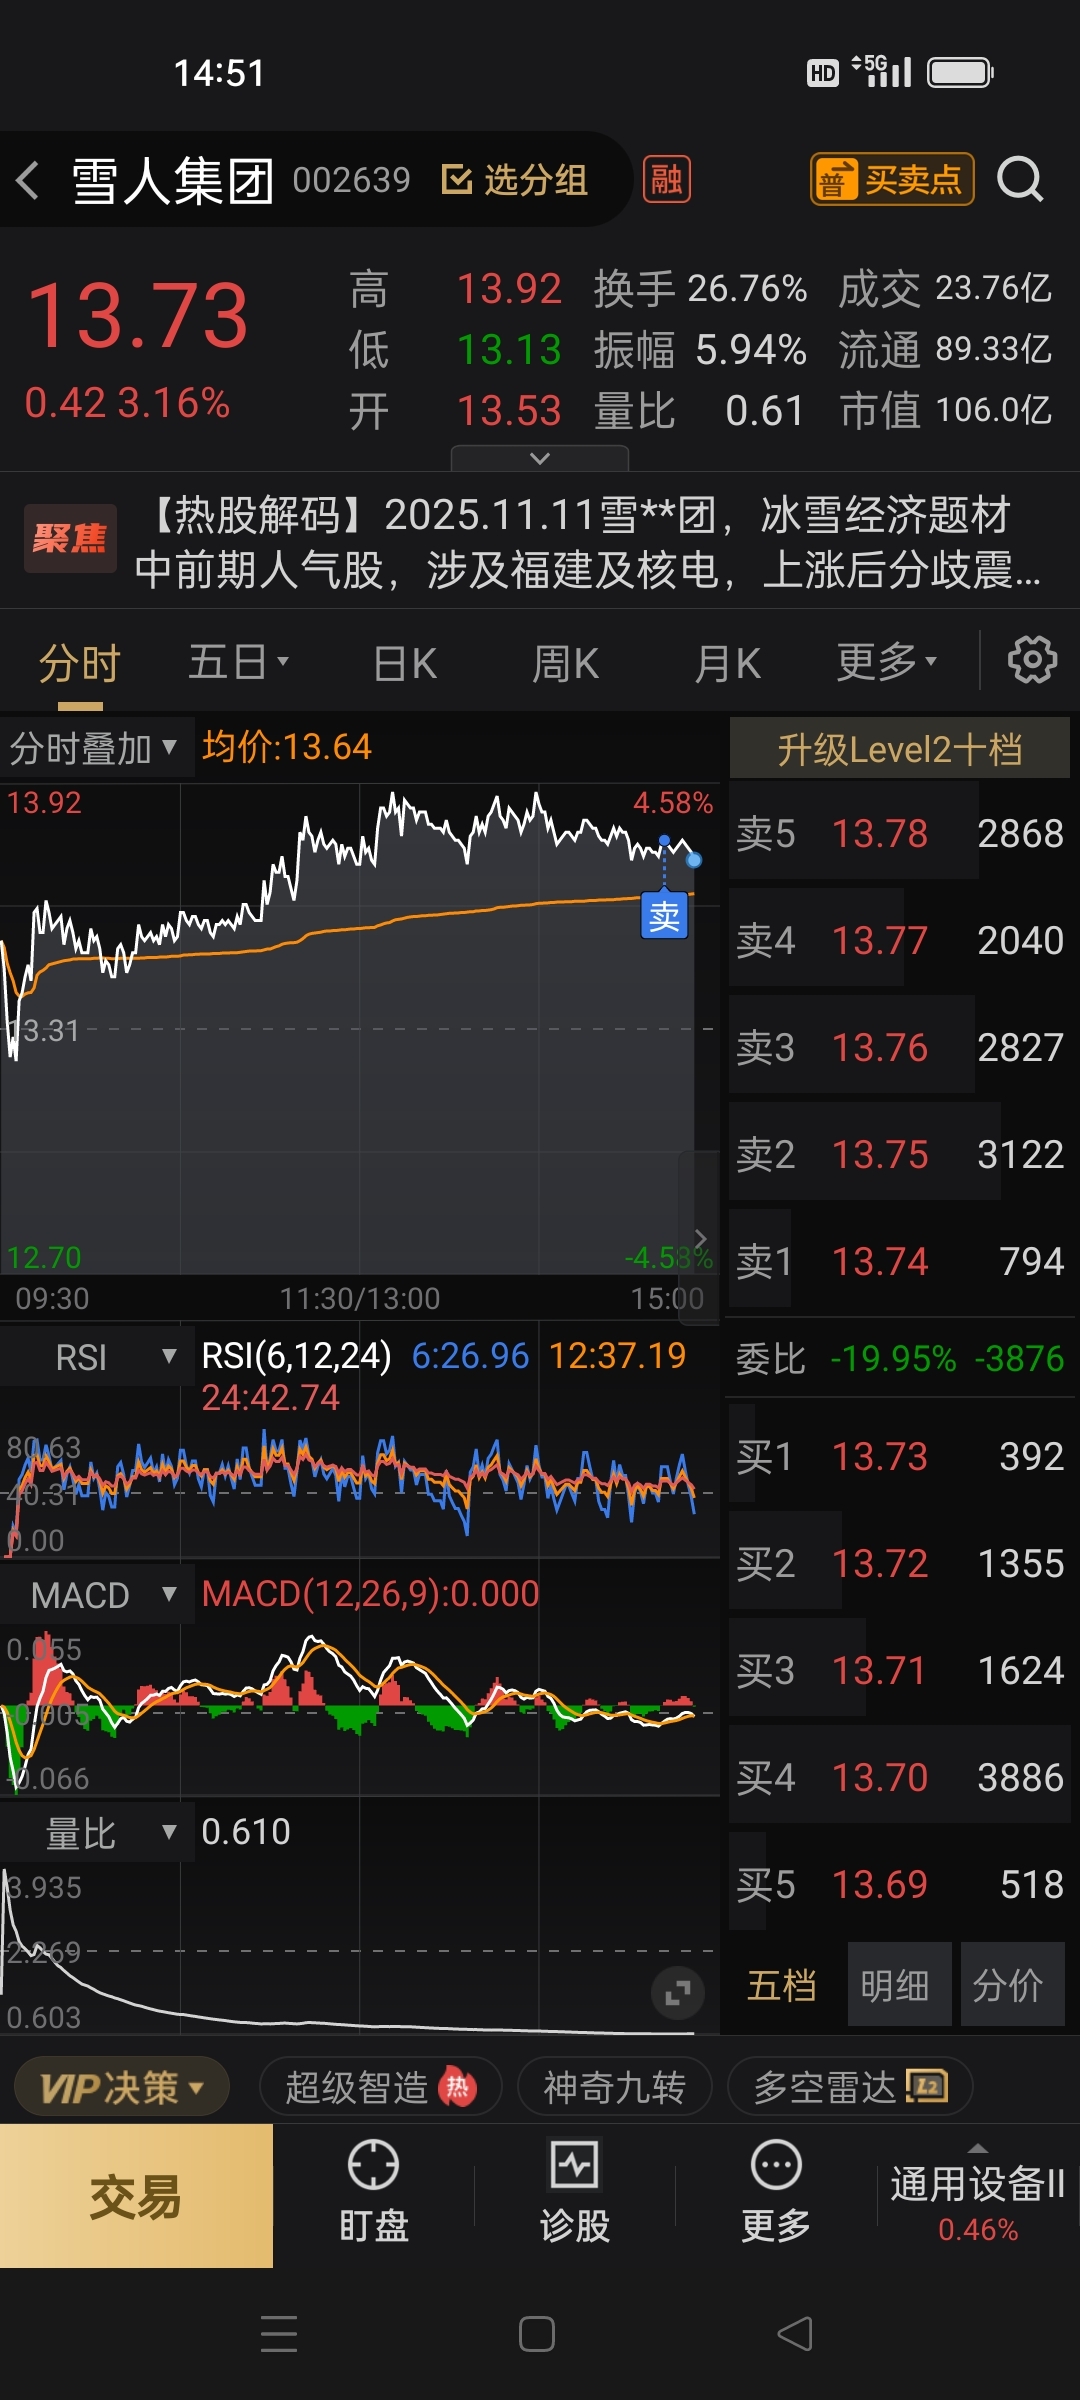Screen dimensions: 1080x2400
Task: Tap the 卖4 13.77 order row
Action: point(900,940)
